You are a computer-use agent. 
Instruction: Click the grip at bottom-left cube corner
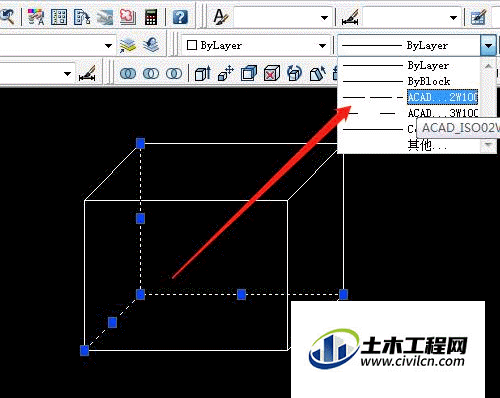84,351
